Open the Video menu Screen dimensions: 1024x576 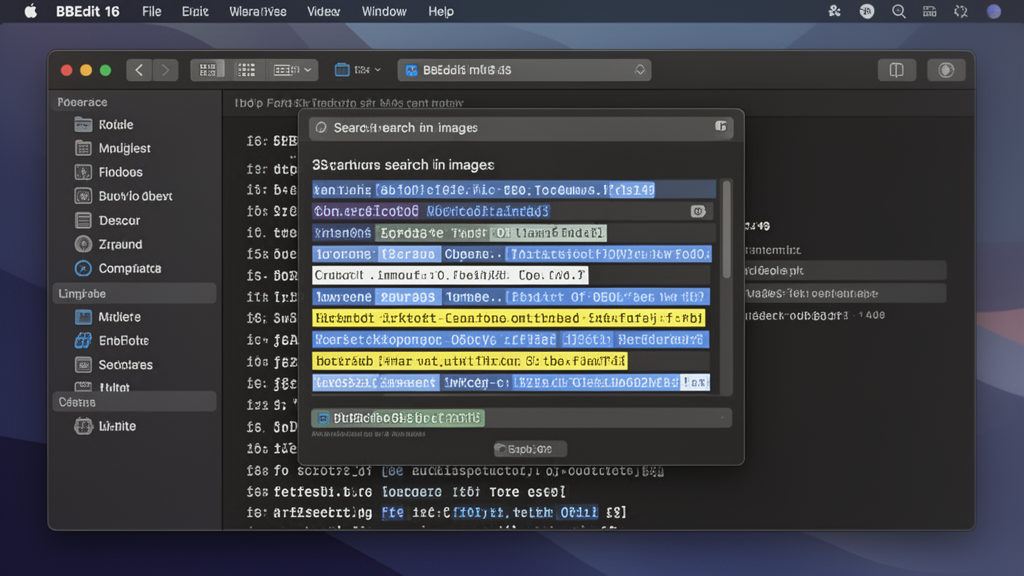[x=324, y=11]
